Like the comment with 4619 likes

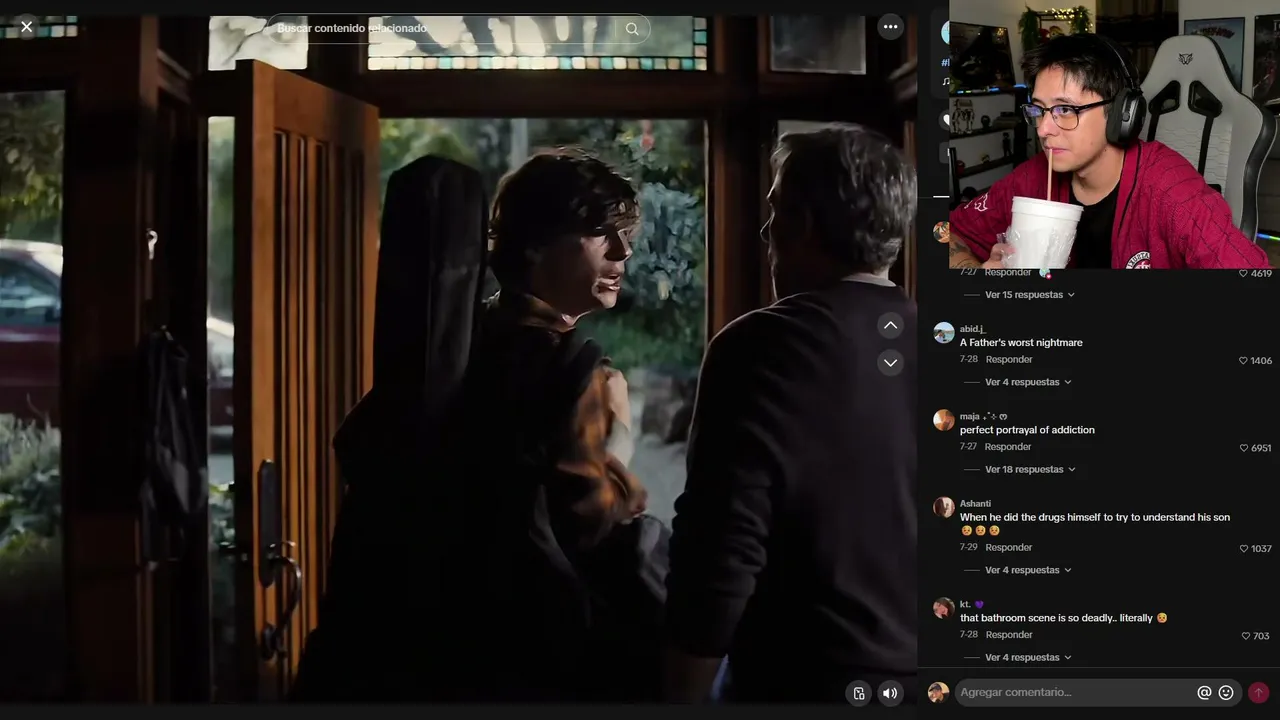point(1244,273)
